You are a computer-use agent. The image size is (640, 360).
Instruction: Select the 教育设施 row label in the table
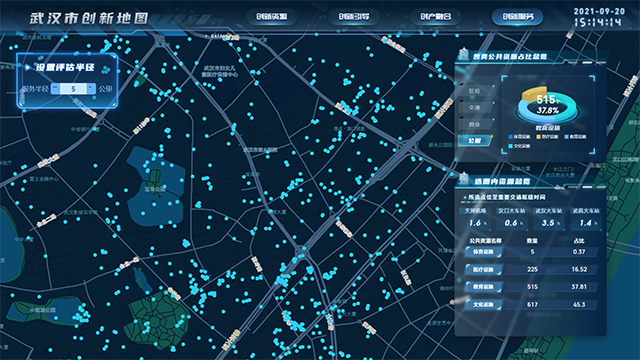pyautogui.click(x=484, y=287)
